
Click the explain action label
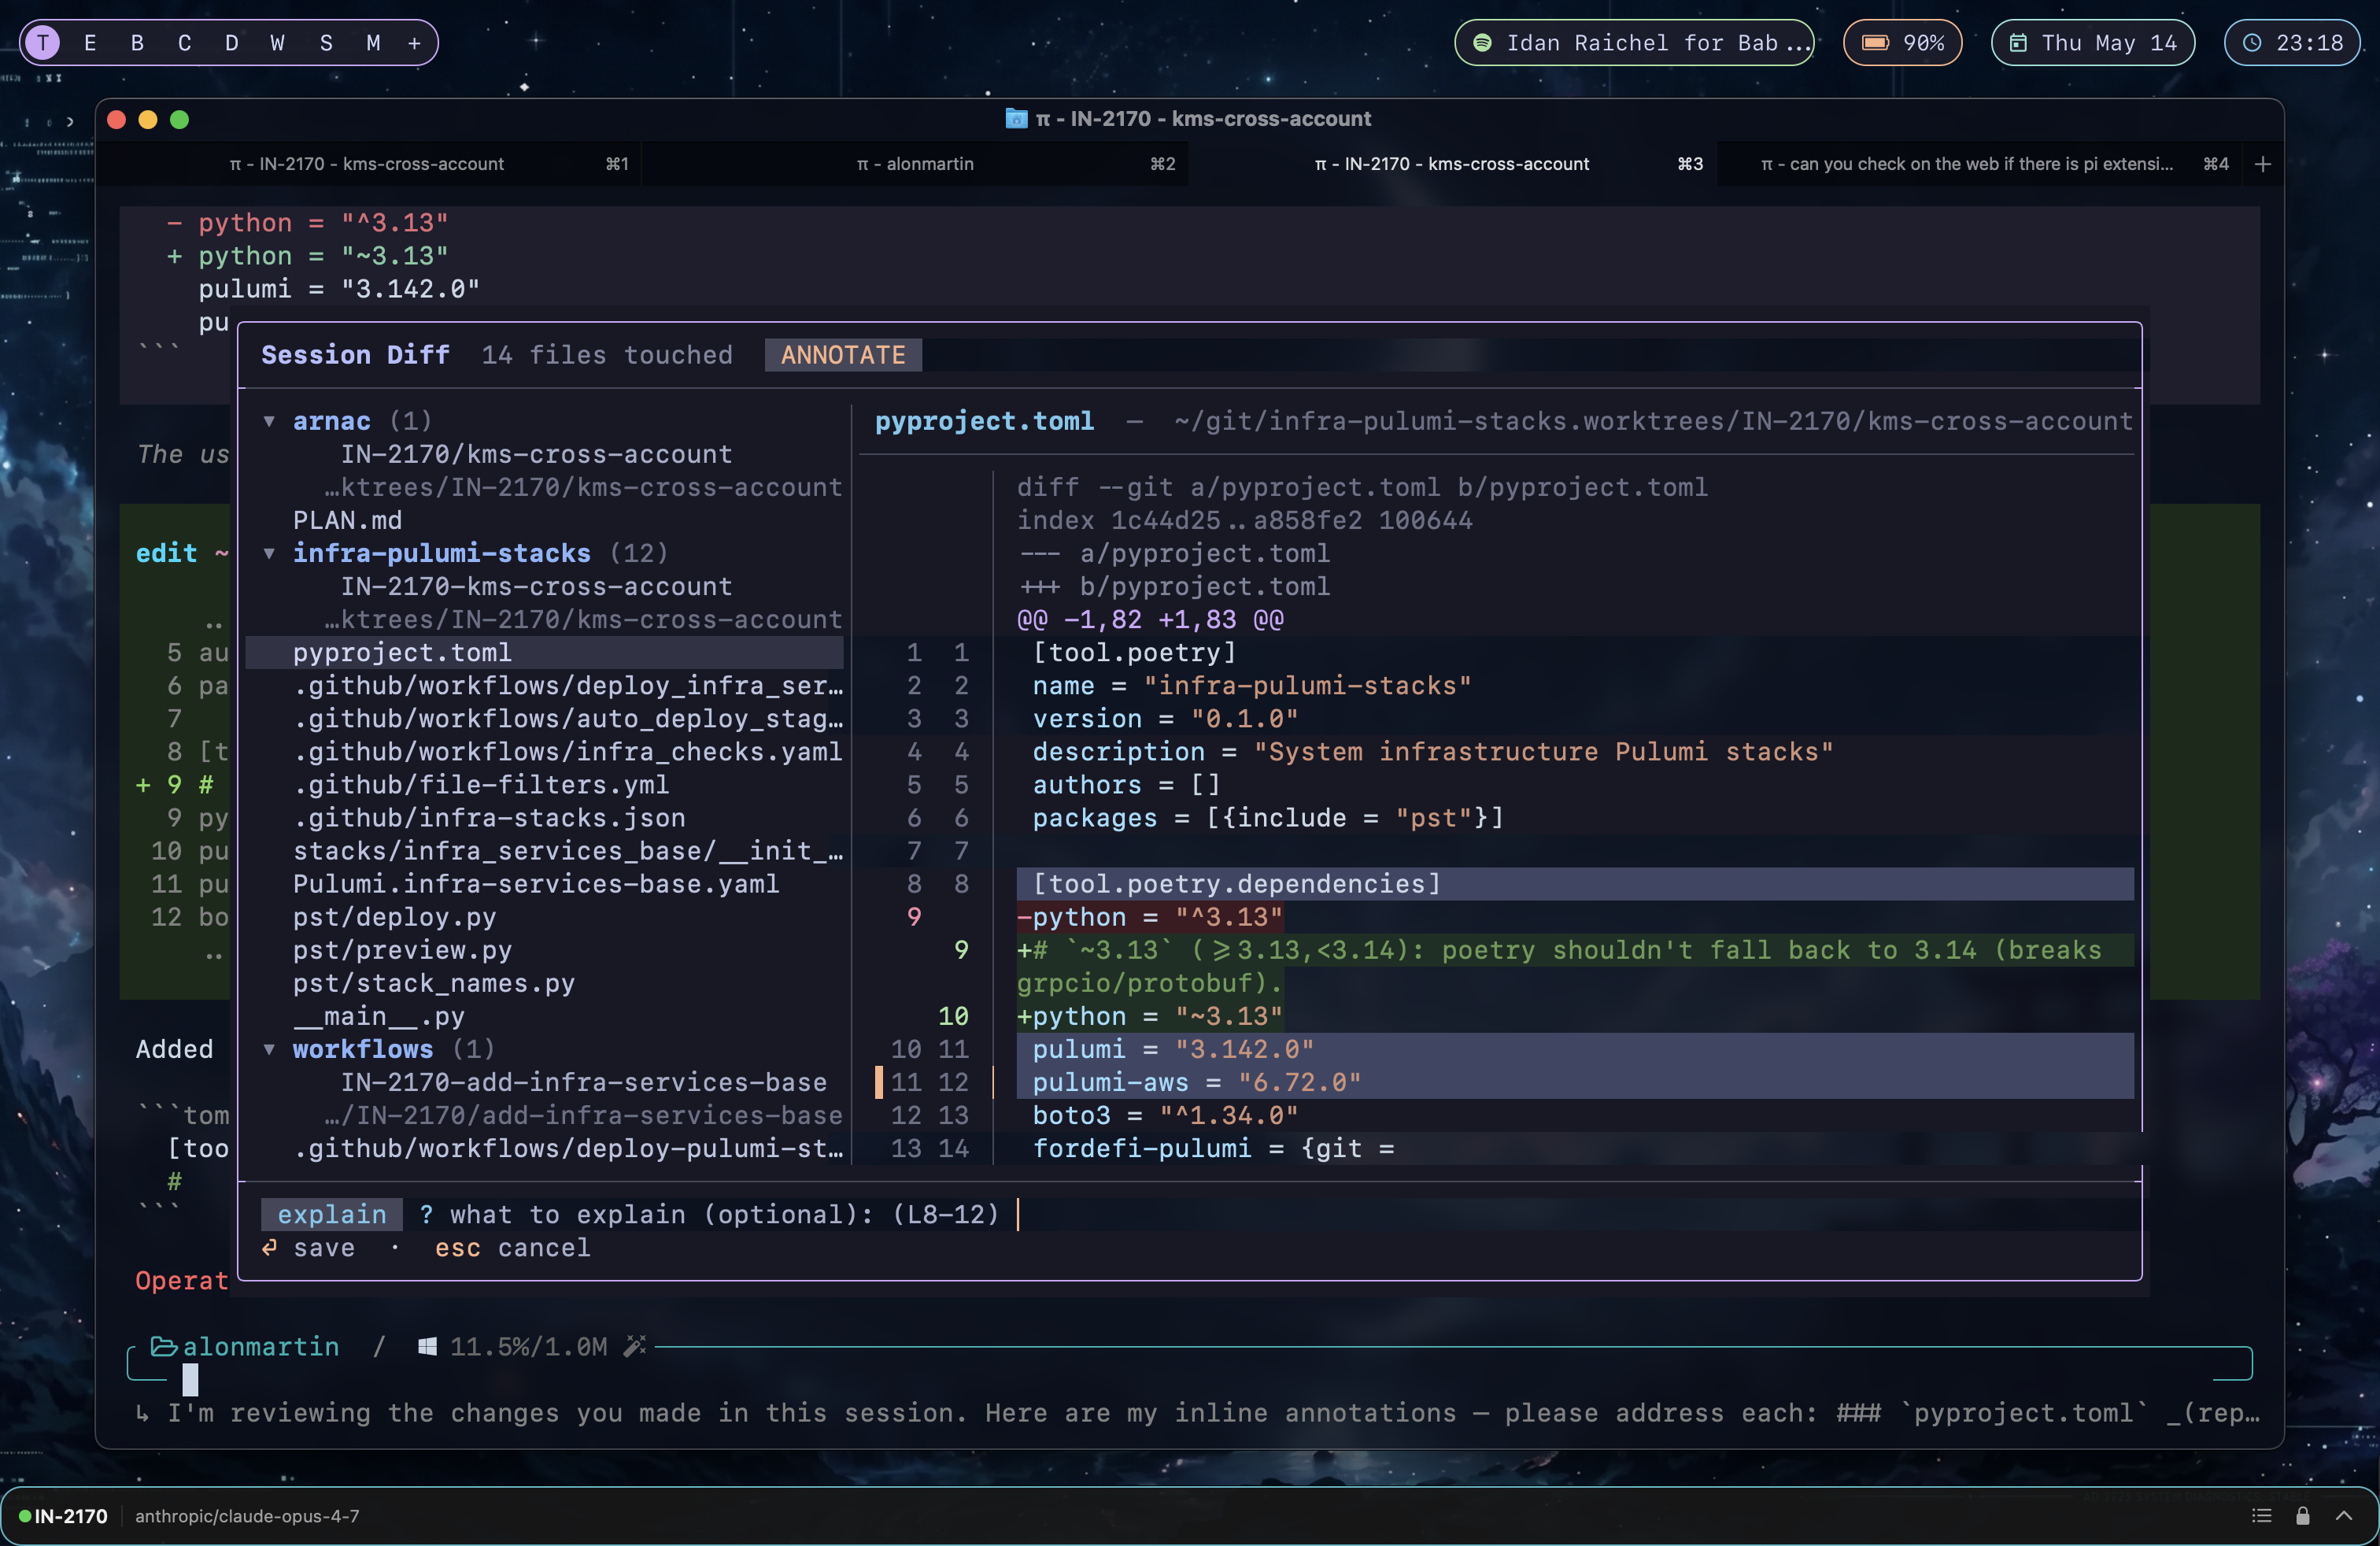tap(332, 1214)
